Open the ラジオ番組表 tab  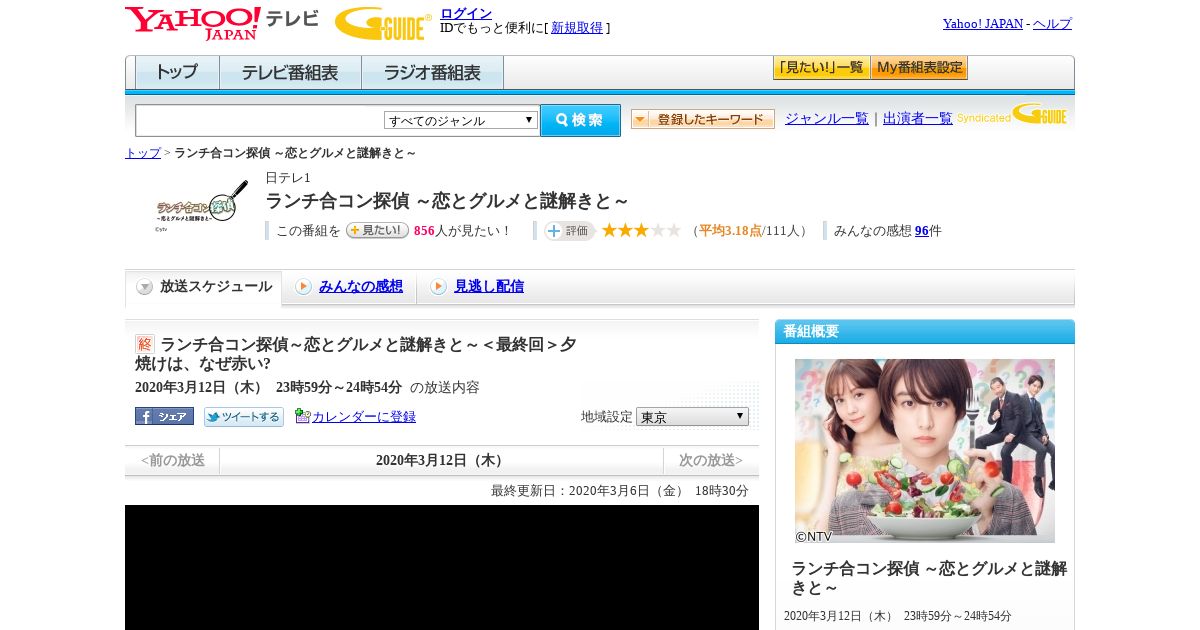pyautogui.click(x=432, y=73)
